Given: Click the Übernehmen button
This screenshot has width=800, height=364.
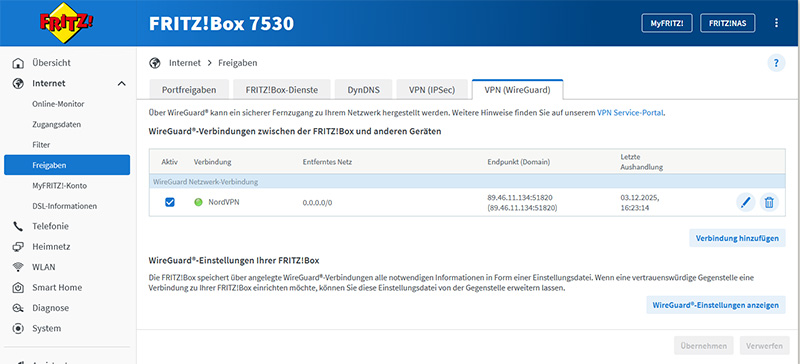Looking at the screenshot, I should point(704,346).
